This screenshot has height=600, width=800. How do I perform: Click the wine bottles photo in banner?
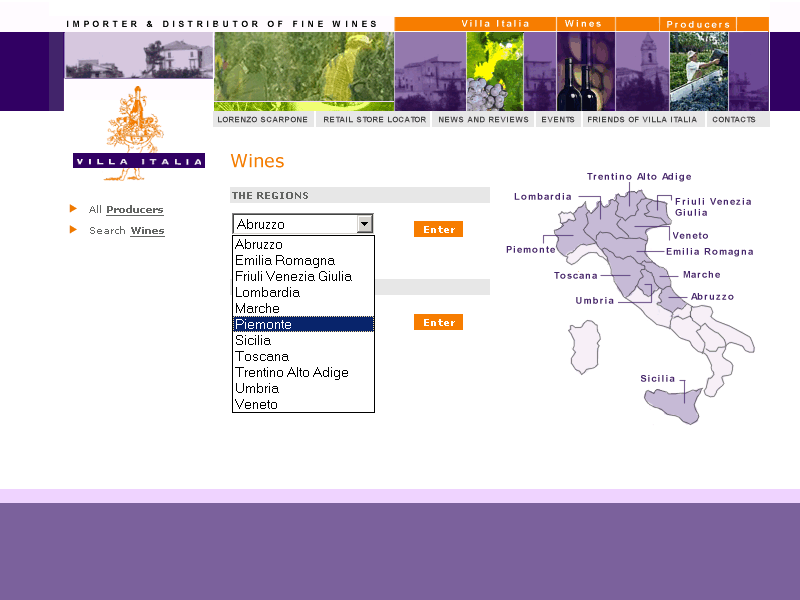tap(586, 71)
